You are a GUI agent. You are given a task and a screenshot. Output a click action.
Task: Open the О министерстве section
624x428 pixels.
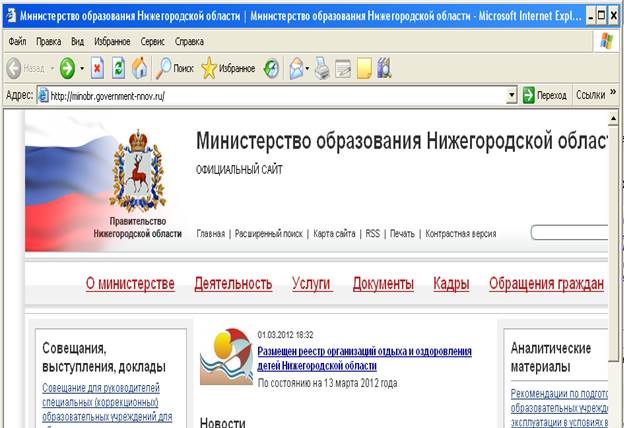click(x=130, y=284)
